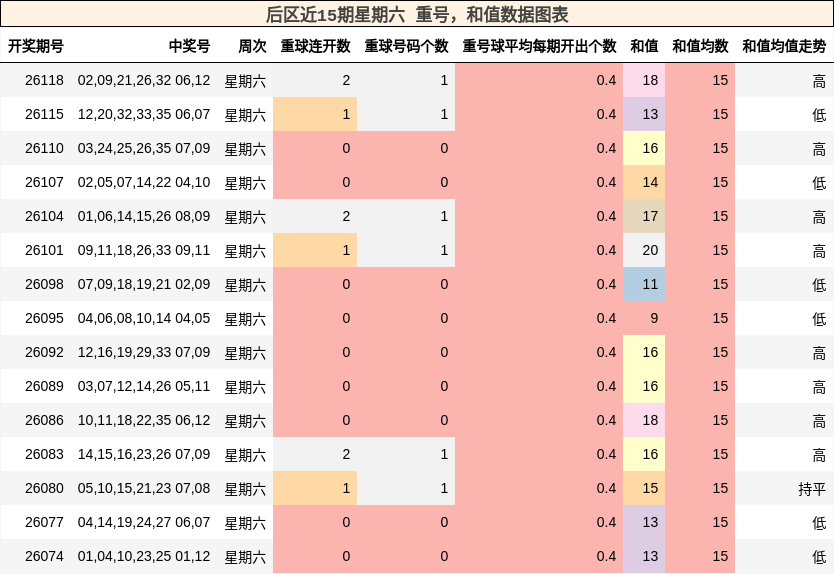The width and height of the screenshot is (834, 574).
Task: Click 重球连开数 value 0 in row 26077
Action: tap(315, 523)
